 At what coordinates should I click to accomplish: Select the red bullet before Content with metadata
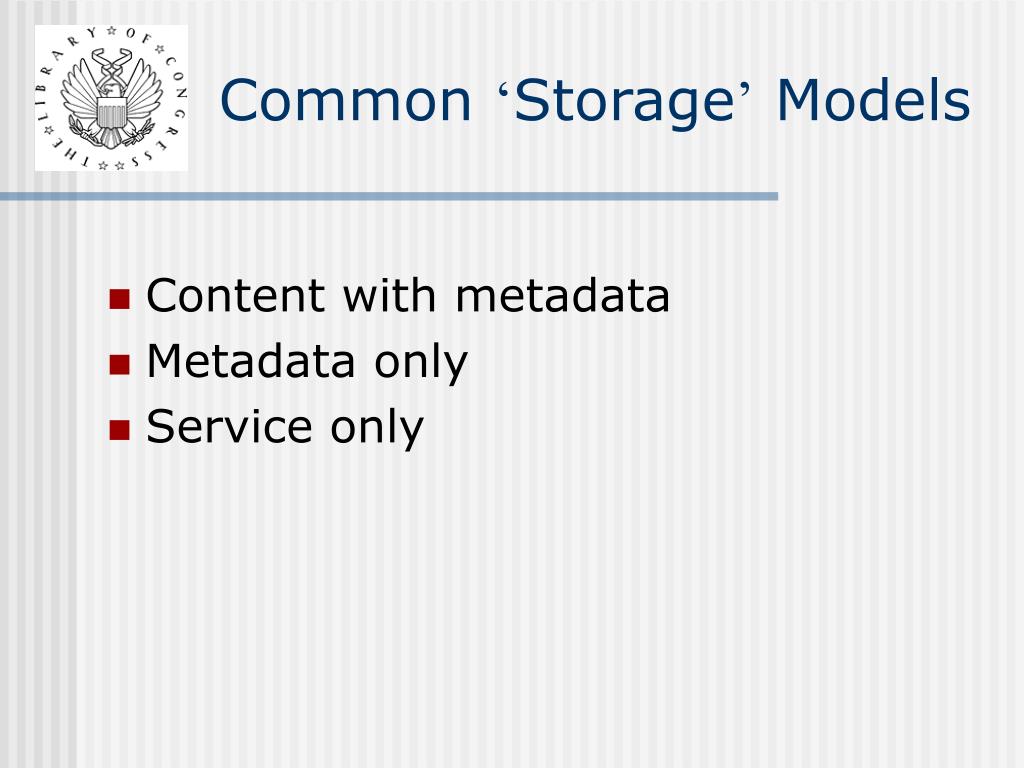pyautogui.click(x=120, y=298)
